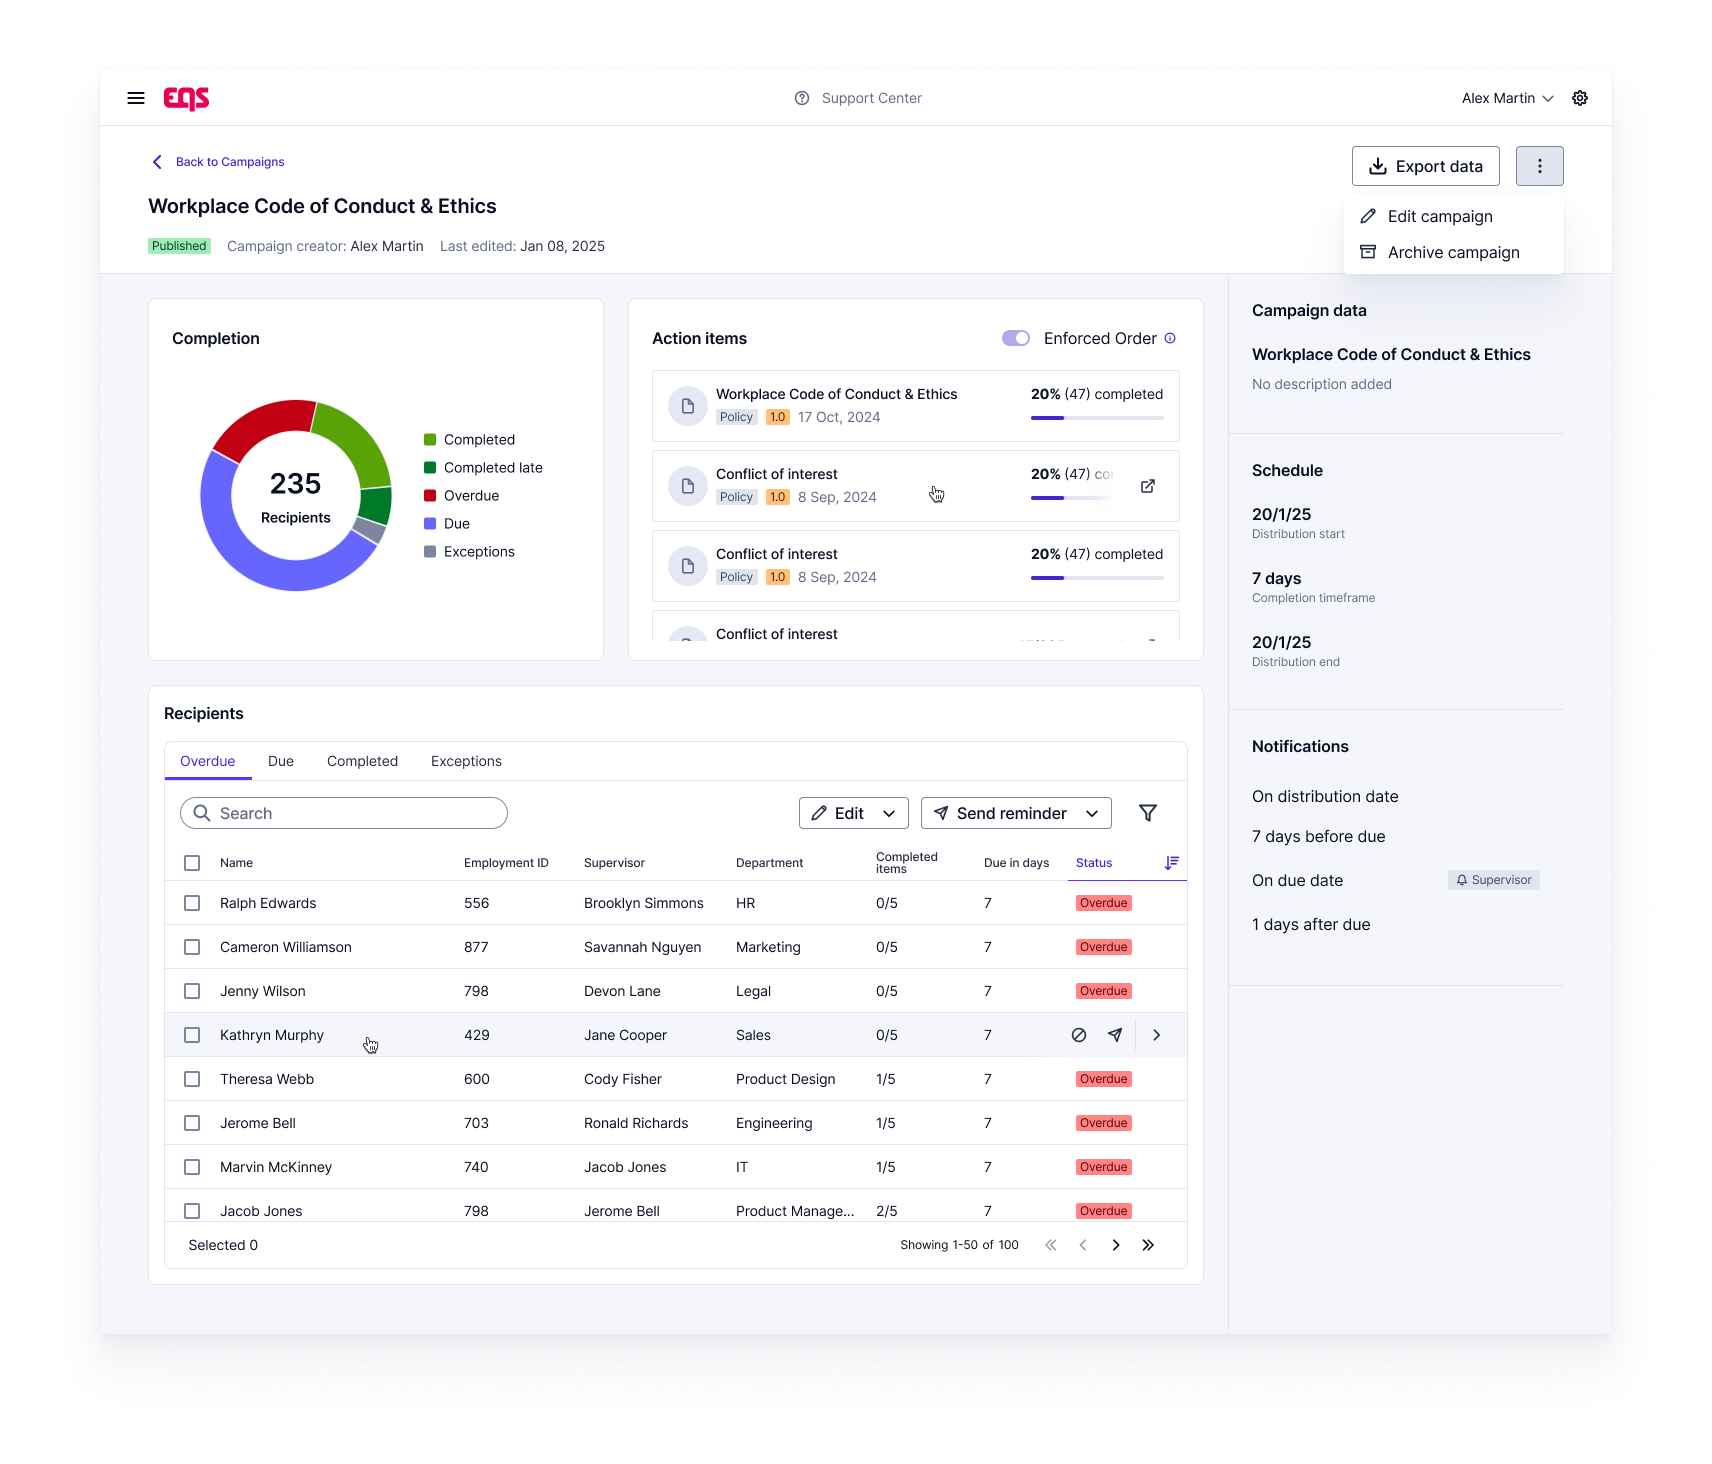Open the recipients filter funnel icon
This screenshot has width=1712, height=1464.
(1148, 813)
